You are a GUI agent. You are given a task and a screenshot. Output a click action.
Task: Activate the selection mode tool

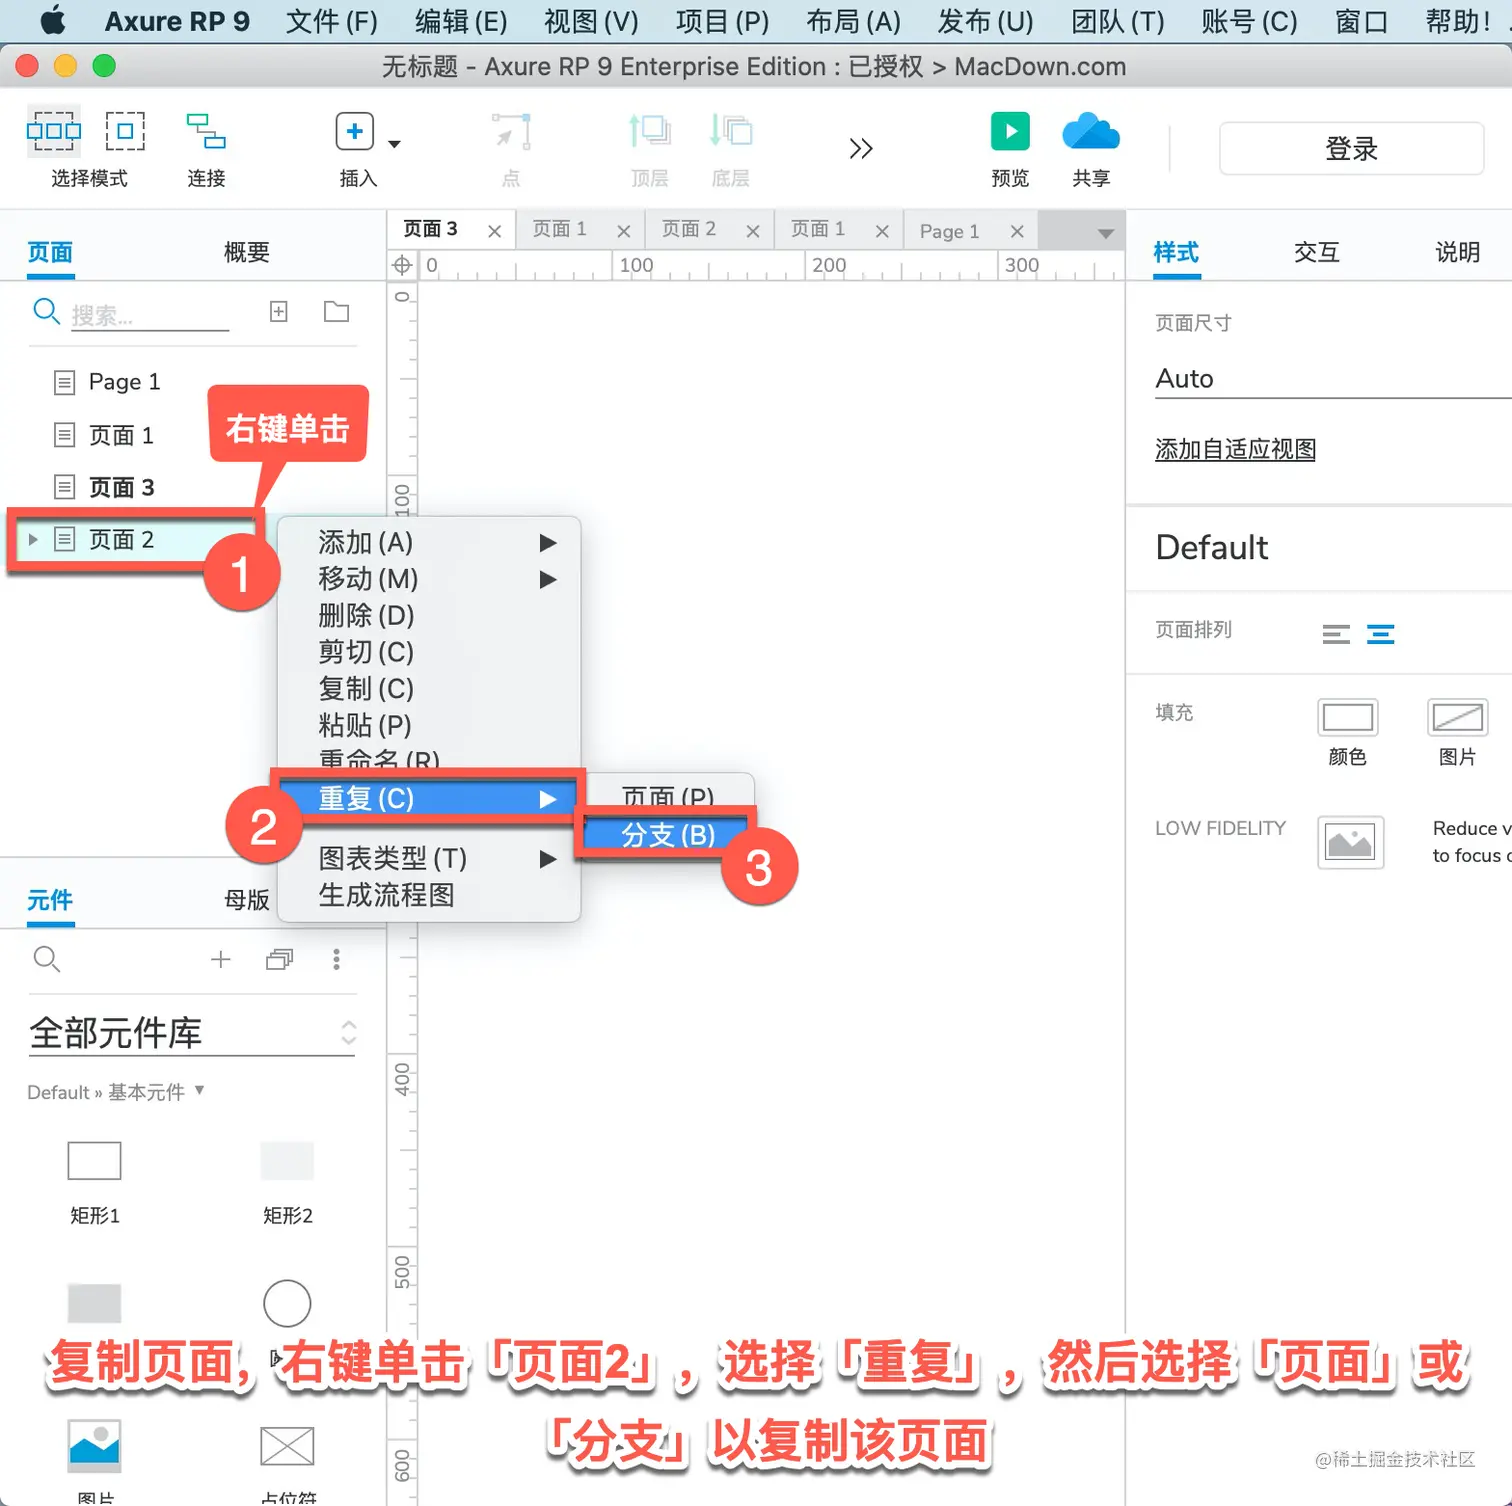pyautogui.click(x=54, y=131)
